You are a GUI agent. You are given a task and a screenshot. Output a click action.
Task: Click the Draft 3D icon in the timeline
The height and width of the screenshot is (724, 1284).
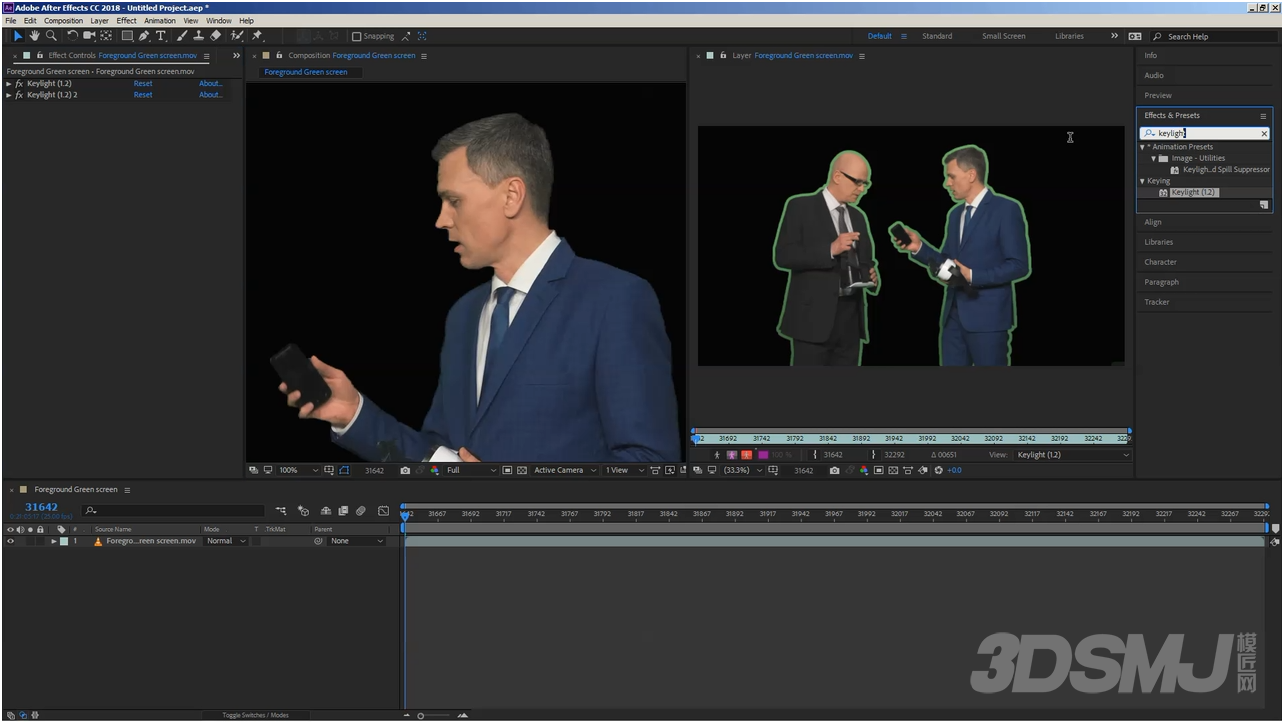[303, 511]
